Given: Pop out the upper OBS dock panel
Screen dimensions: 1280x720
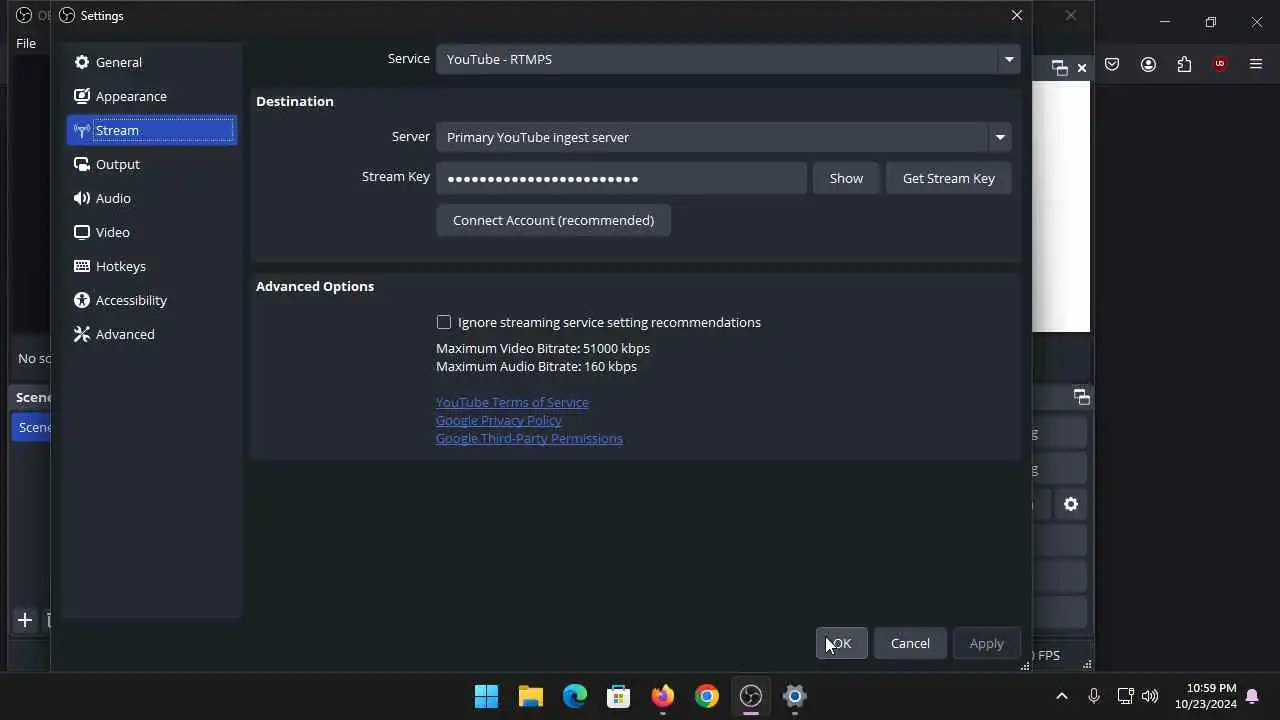Looking at the screenshot, I should [1060, 68].
